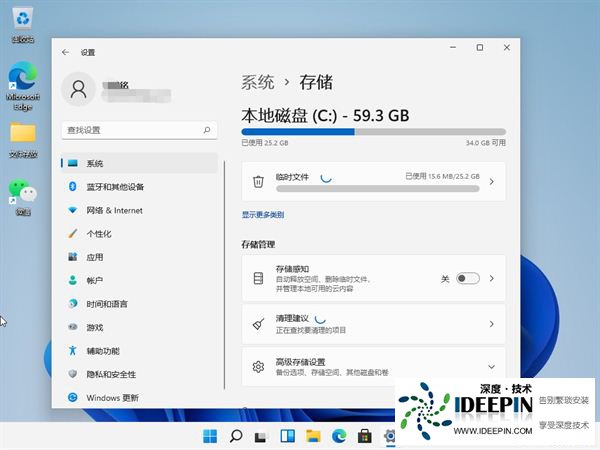Select 系统 text in the sidebar
600x450 pixels.
[95, 163]
